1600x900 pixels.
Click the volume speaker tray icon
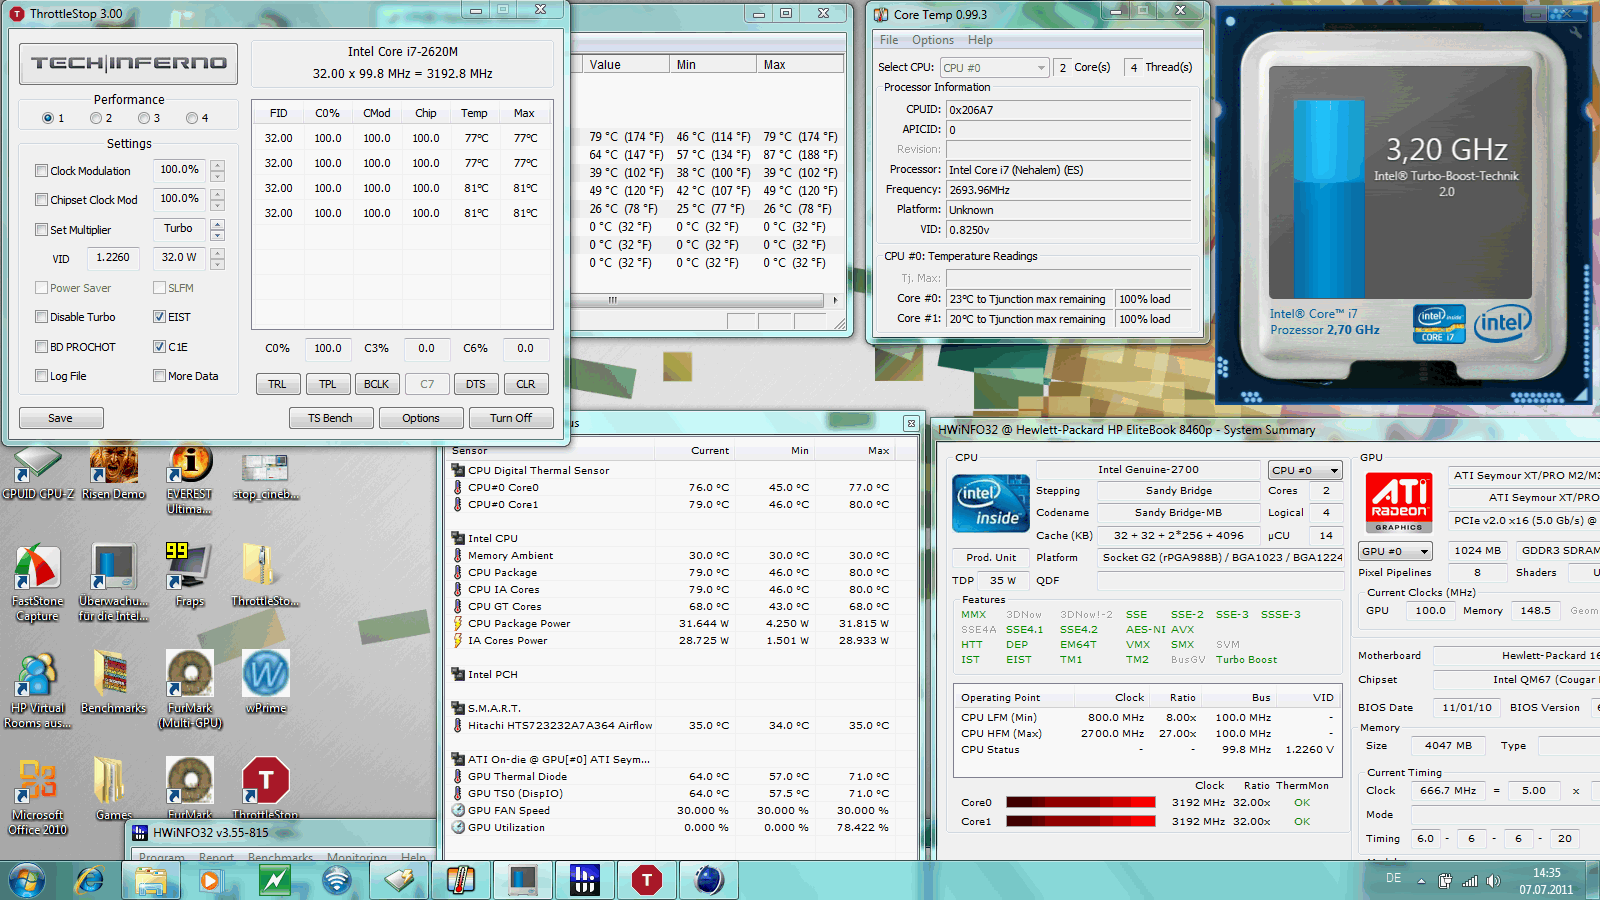coord(1493,881)
